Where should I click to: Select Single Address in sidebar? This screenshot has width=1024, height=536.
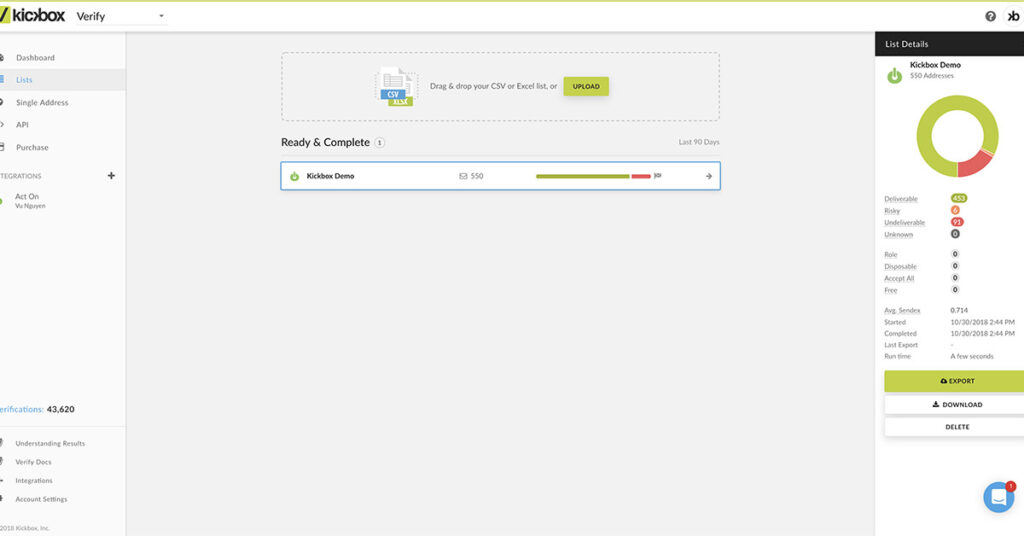coord(42,103)
